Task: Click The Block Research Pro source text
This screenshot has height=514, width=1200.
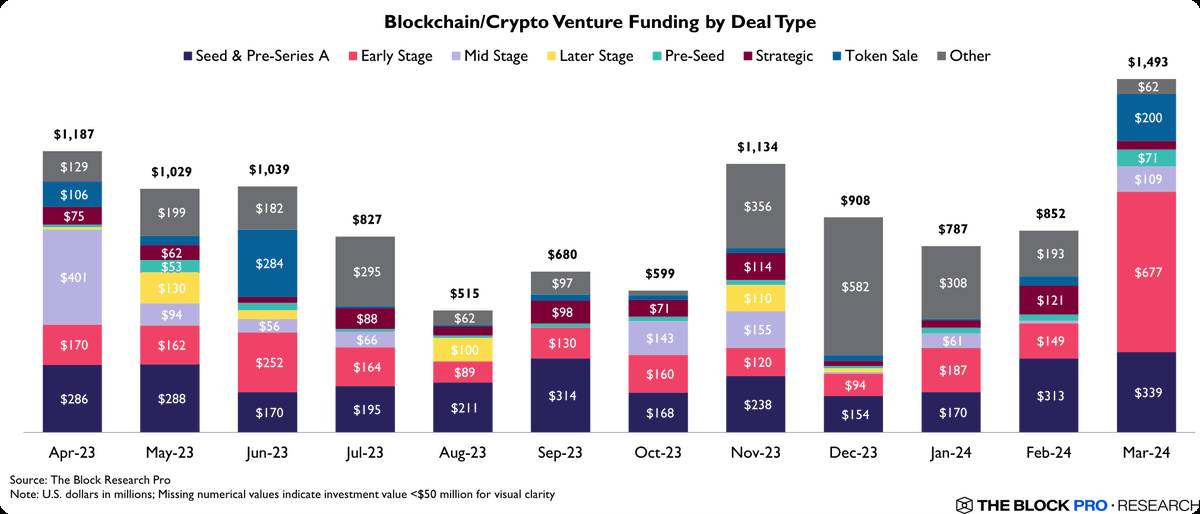Action: (x=75, y=481)
